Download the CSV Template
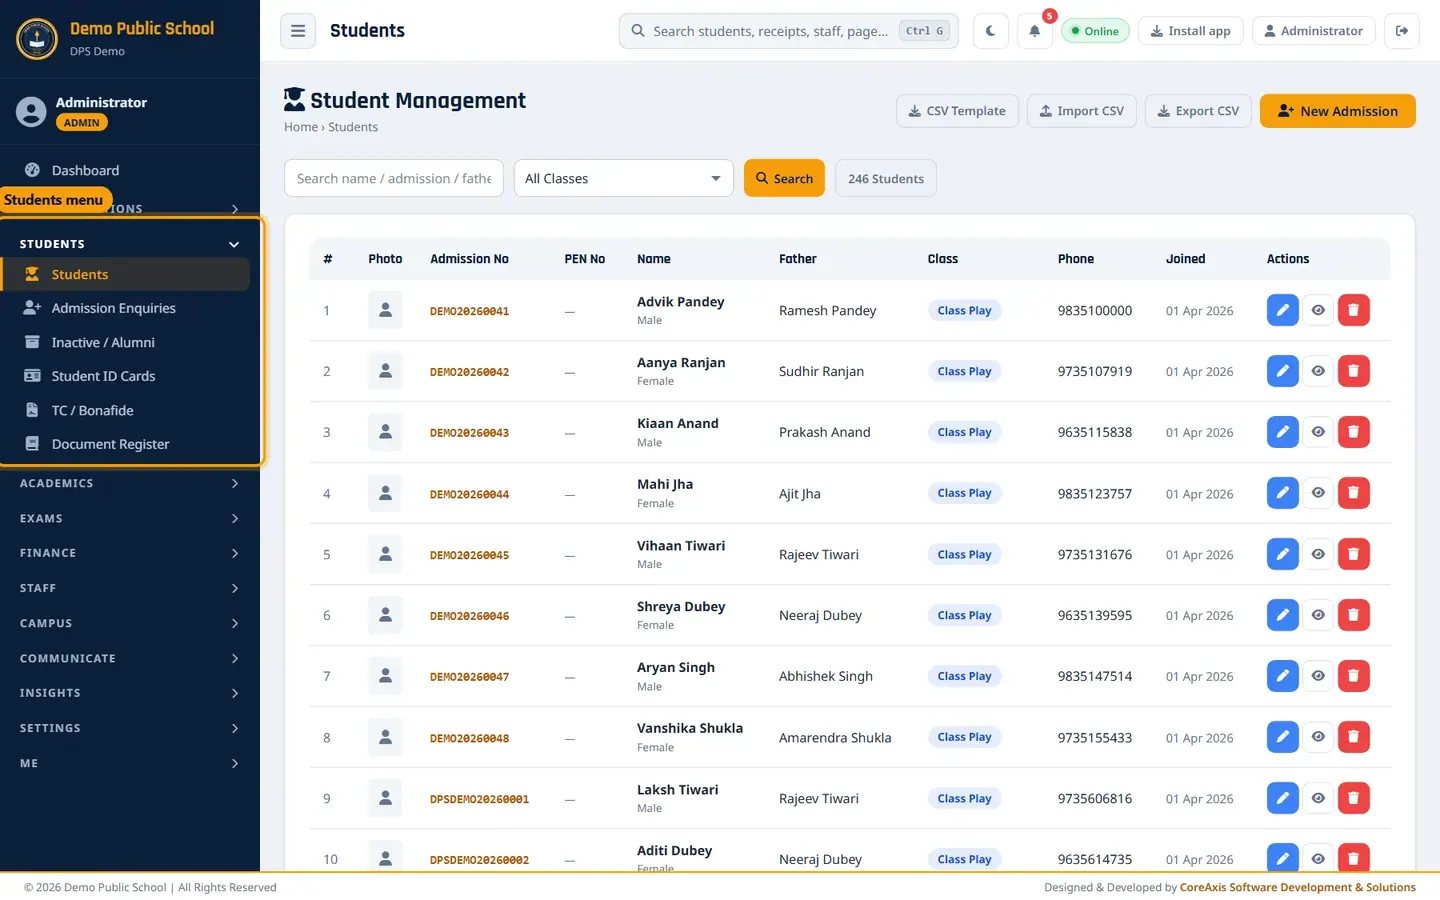Screen dimensions: 1440x900 click(x=957, y=111)
